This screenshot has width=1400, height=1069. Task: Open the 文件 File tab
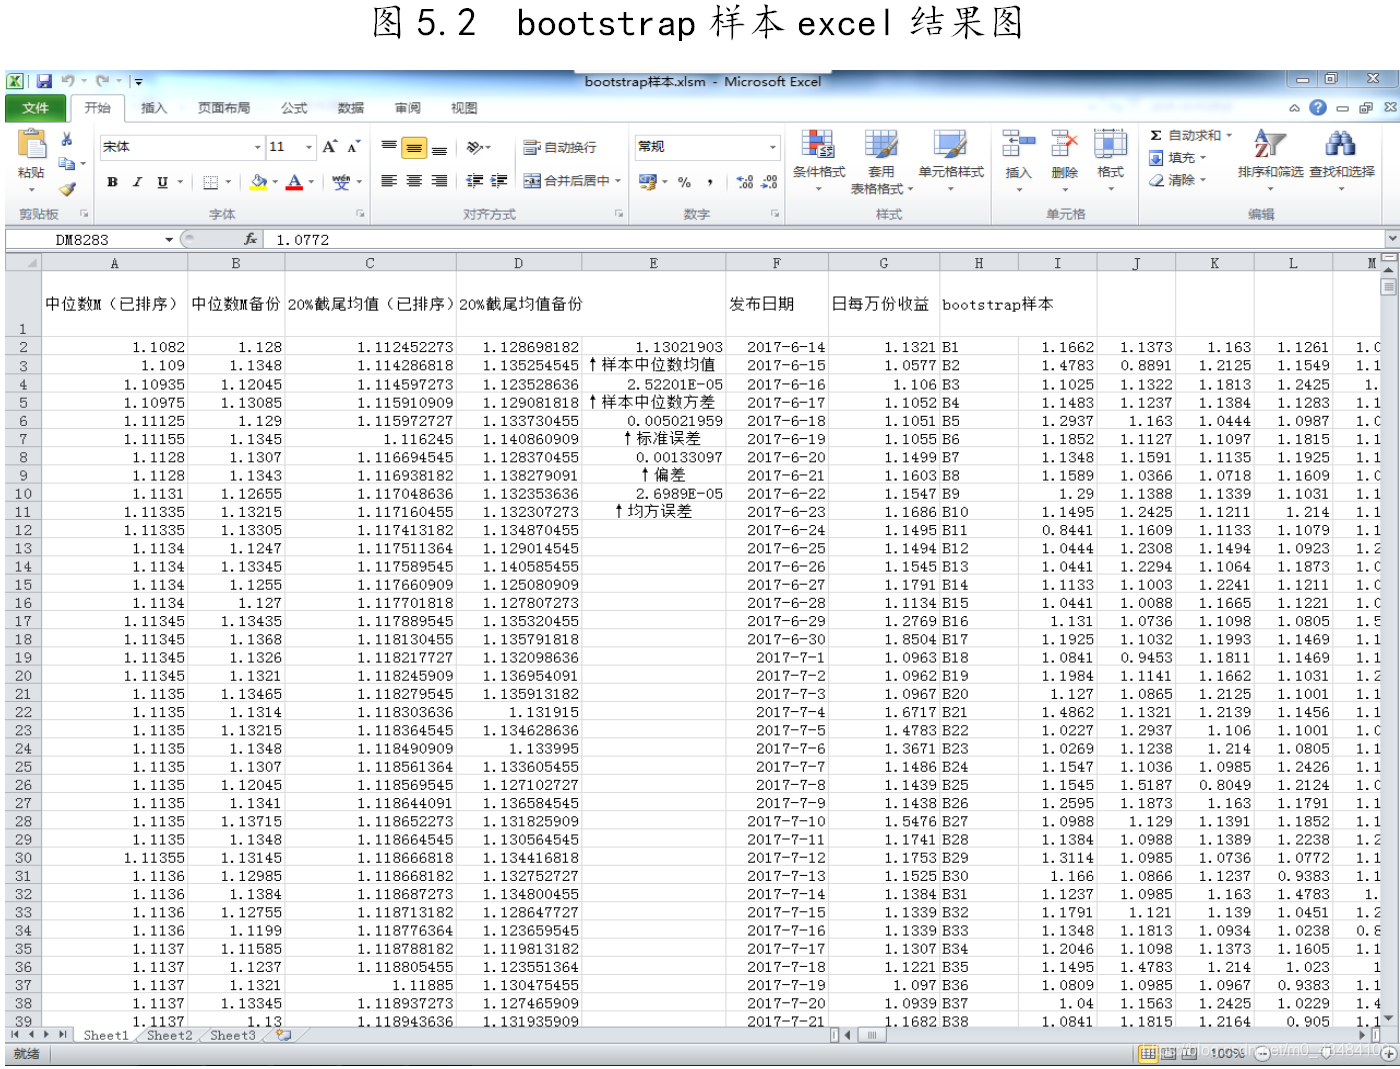point(36,108)
